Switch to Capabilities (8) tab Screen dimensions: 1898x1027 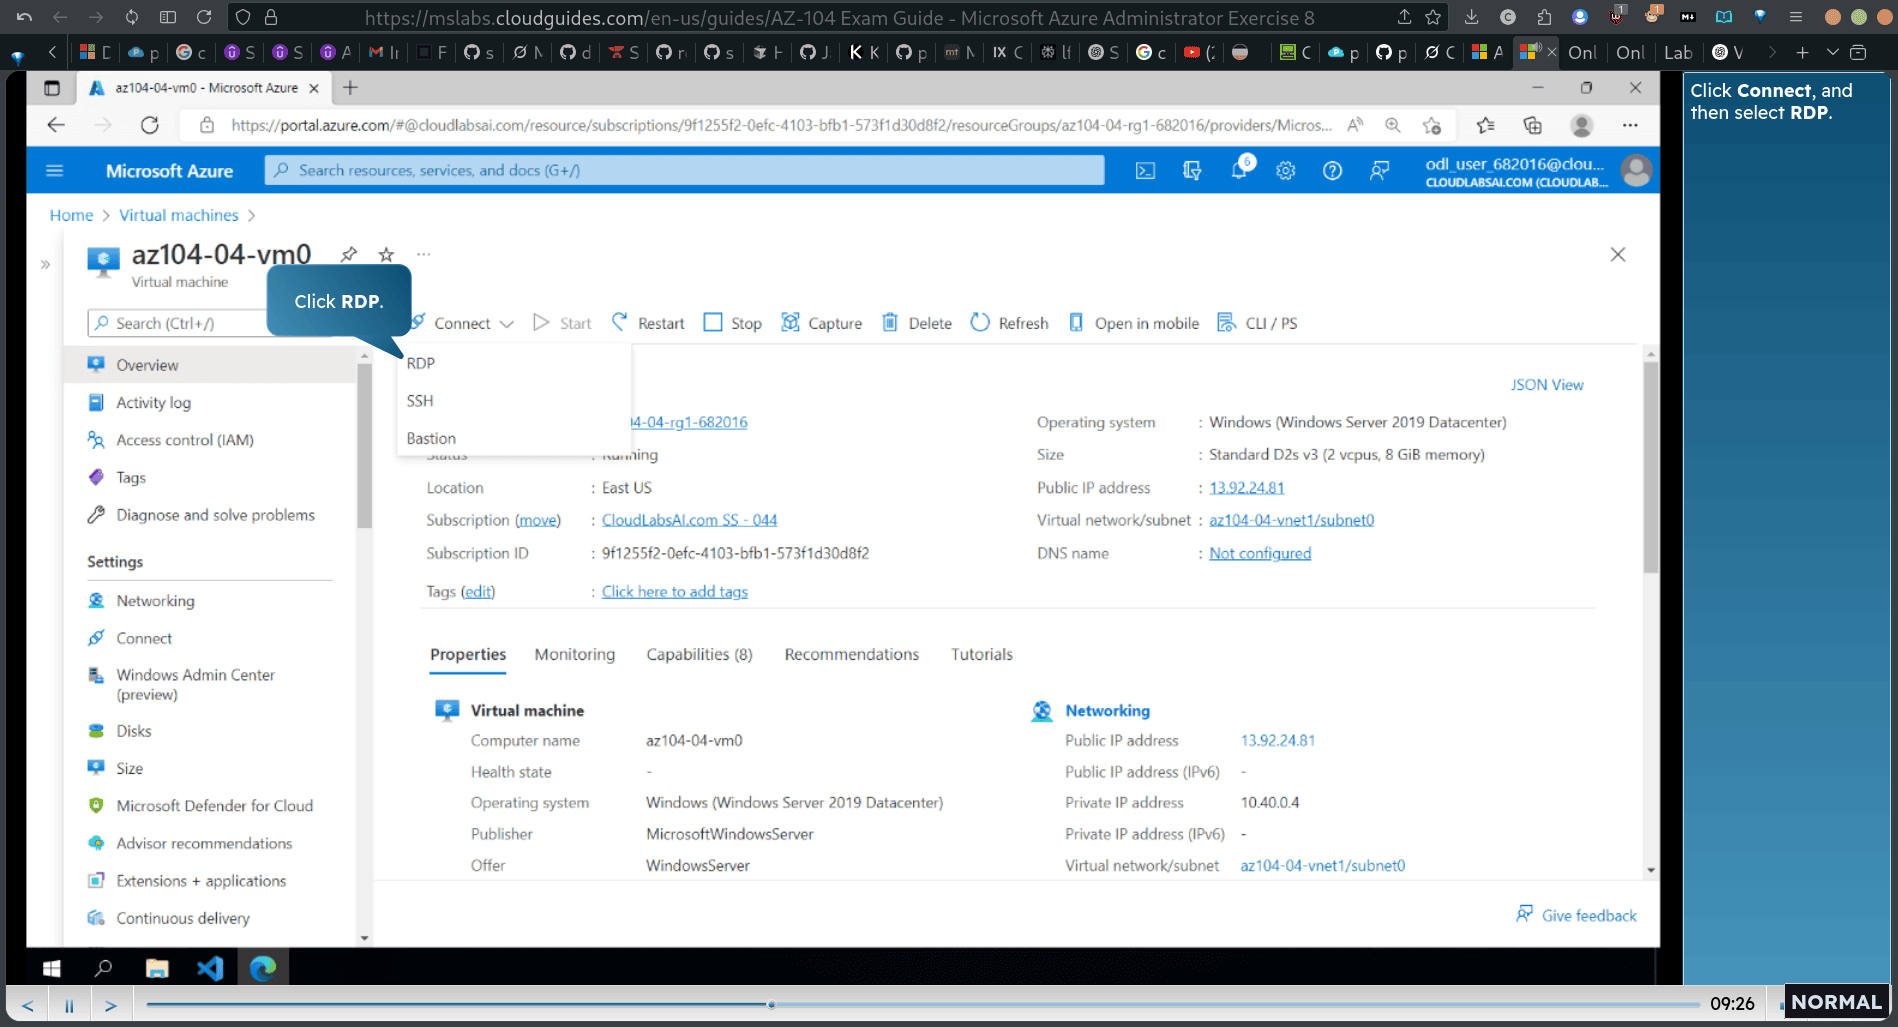tap(699, 654)
